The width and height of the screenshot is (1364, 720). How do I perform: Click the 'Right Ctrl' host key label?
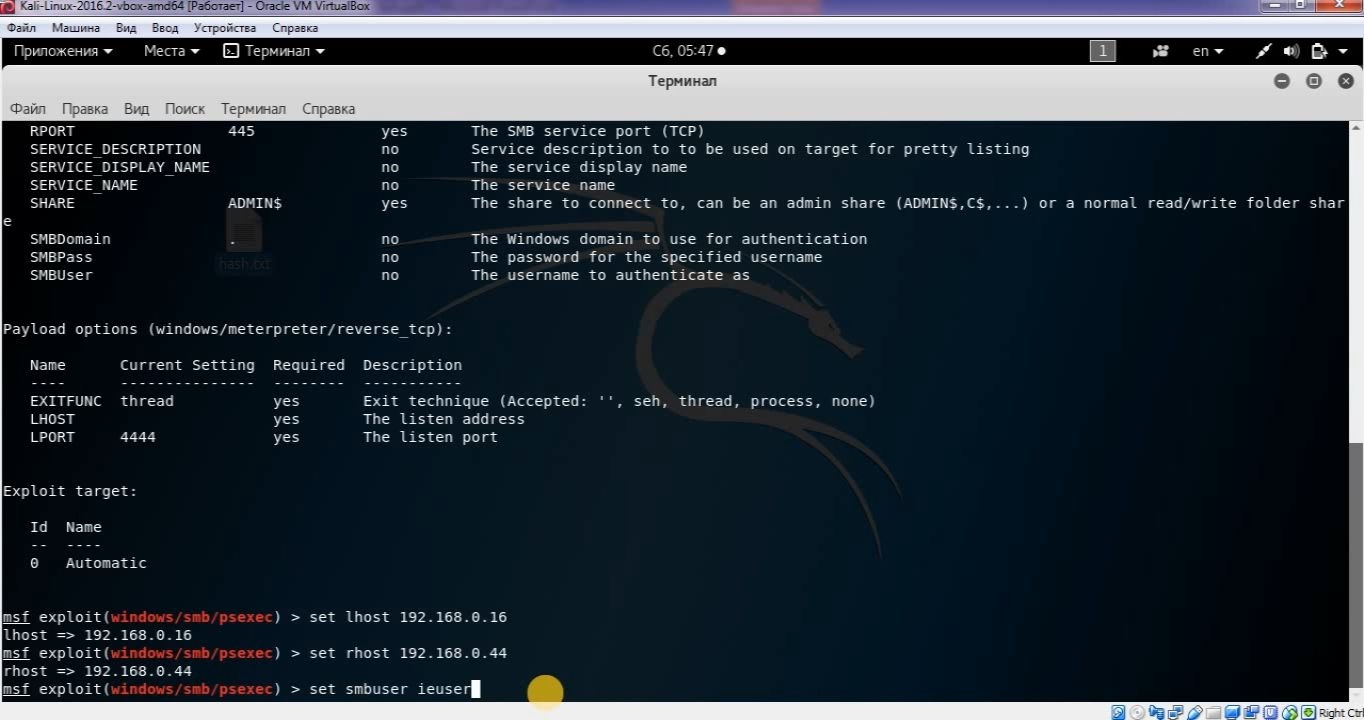[x=1341, y=713]
